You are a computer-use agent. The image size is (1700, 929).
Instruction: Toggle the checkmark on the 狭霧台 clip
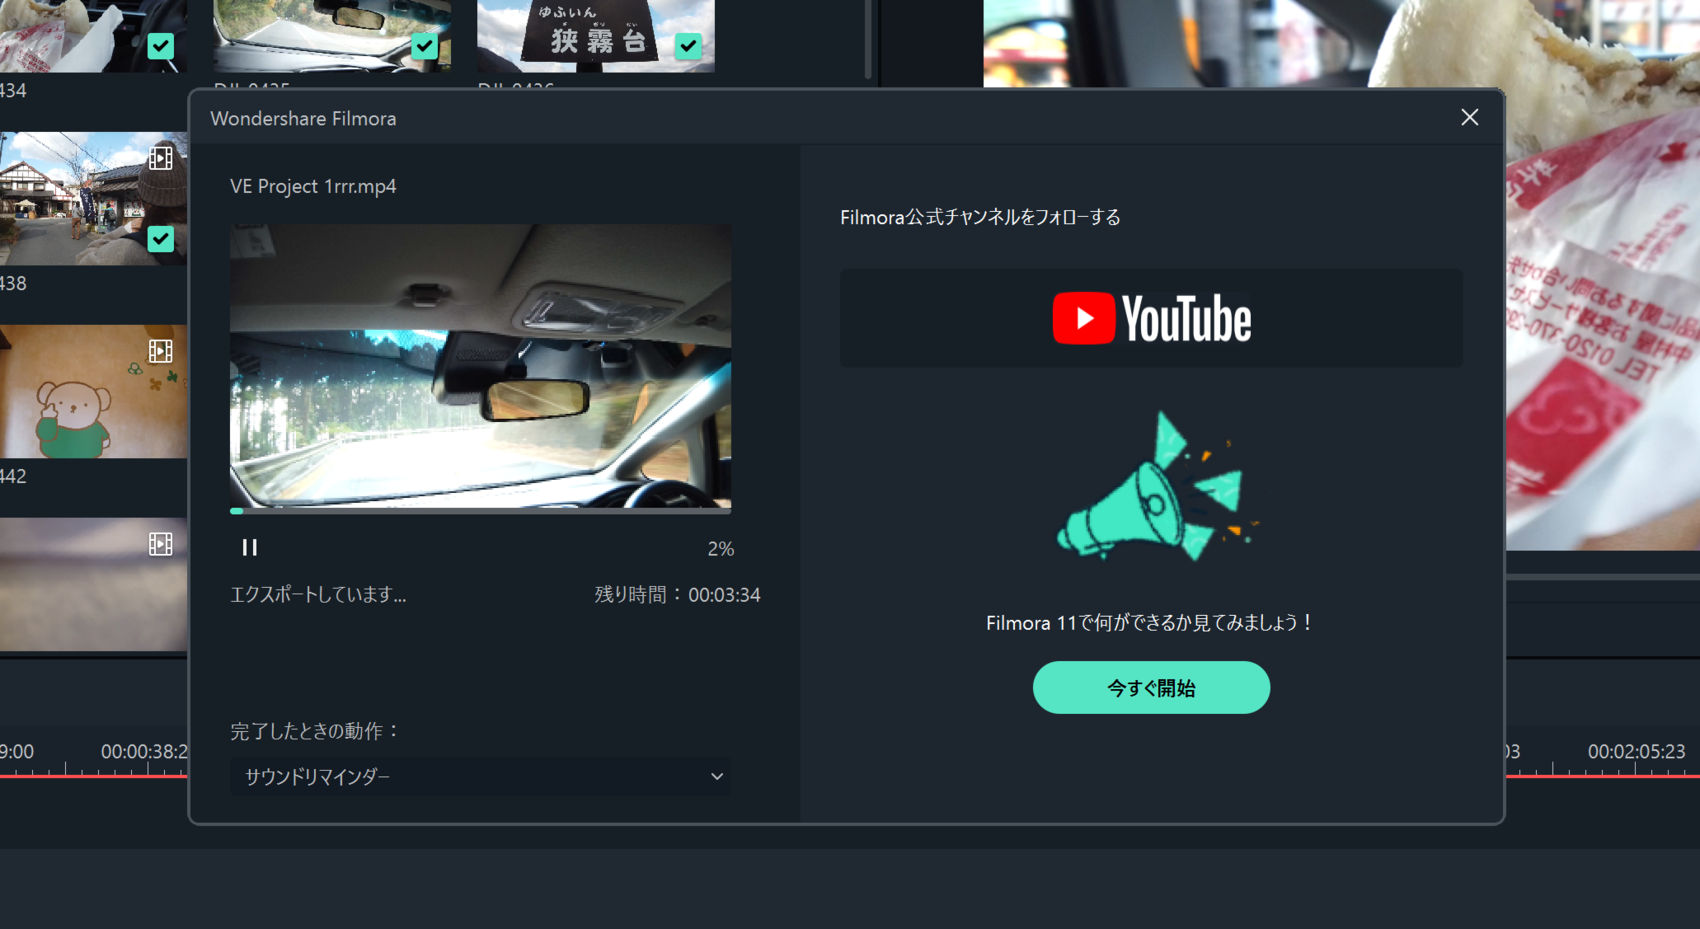(688, 46)
